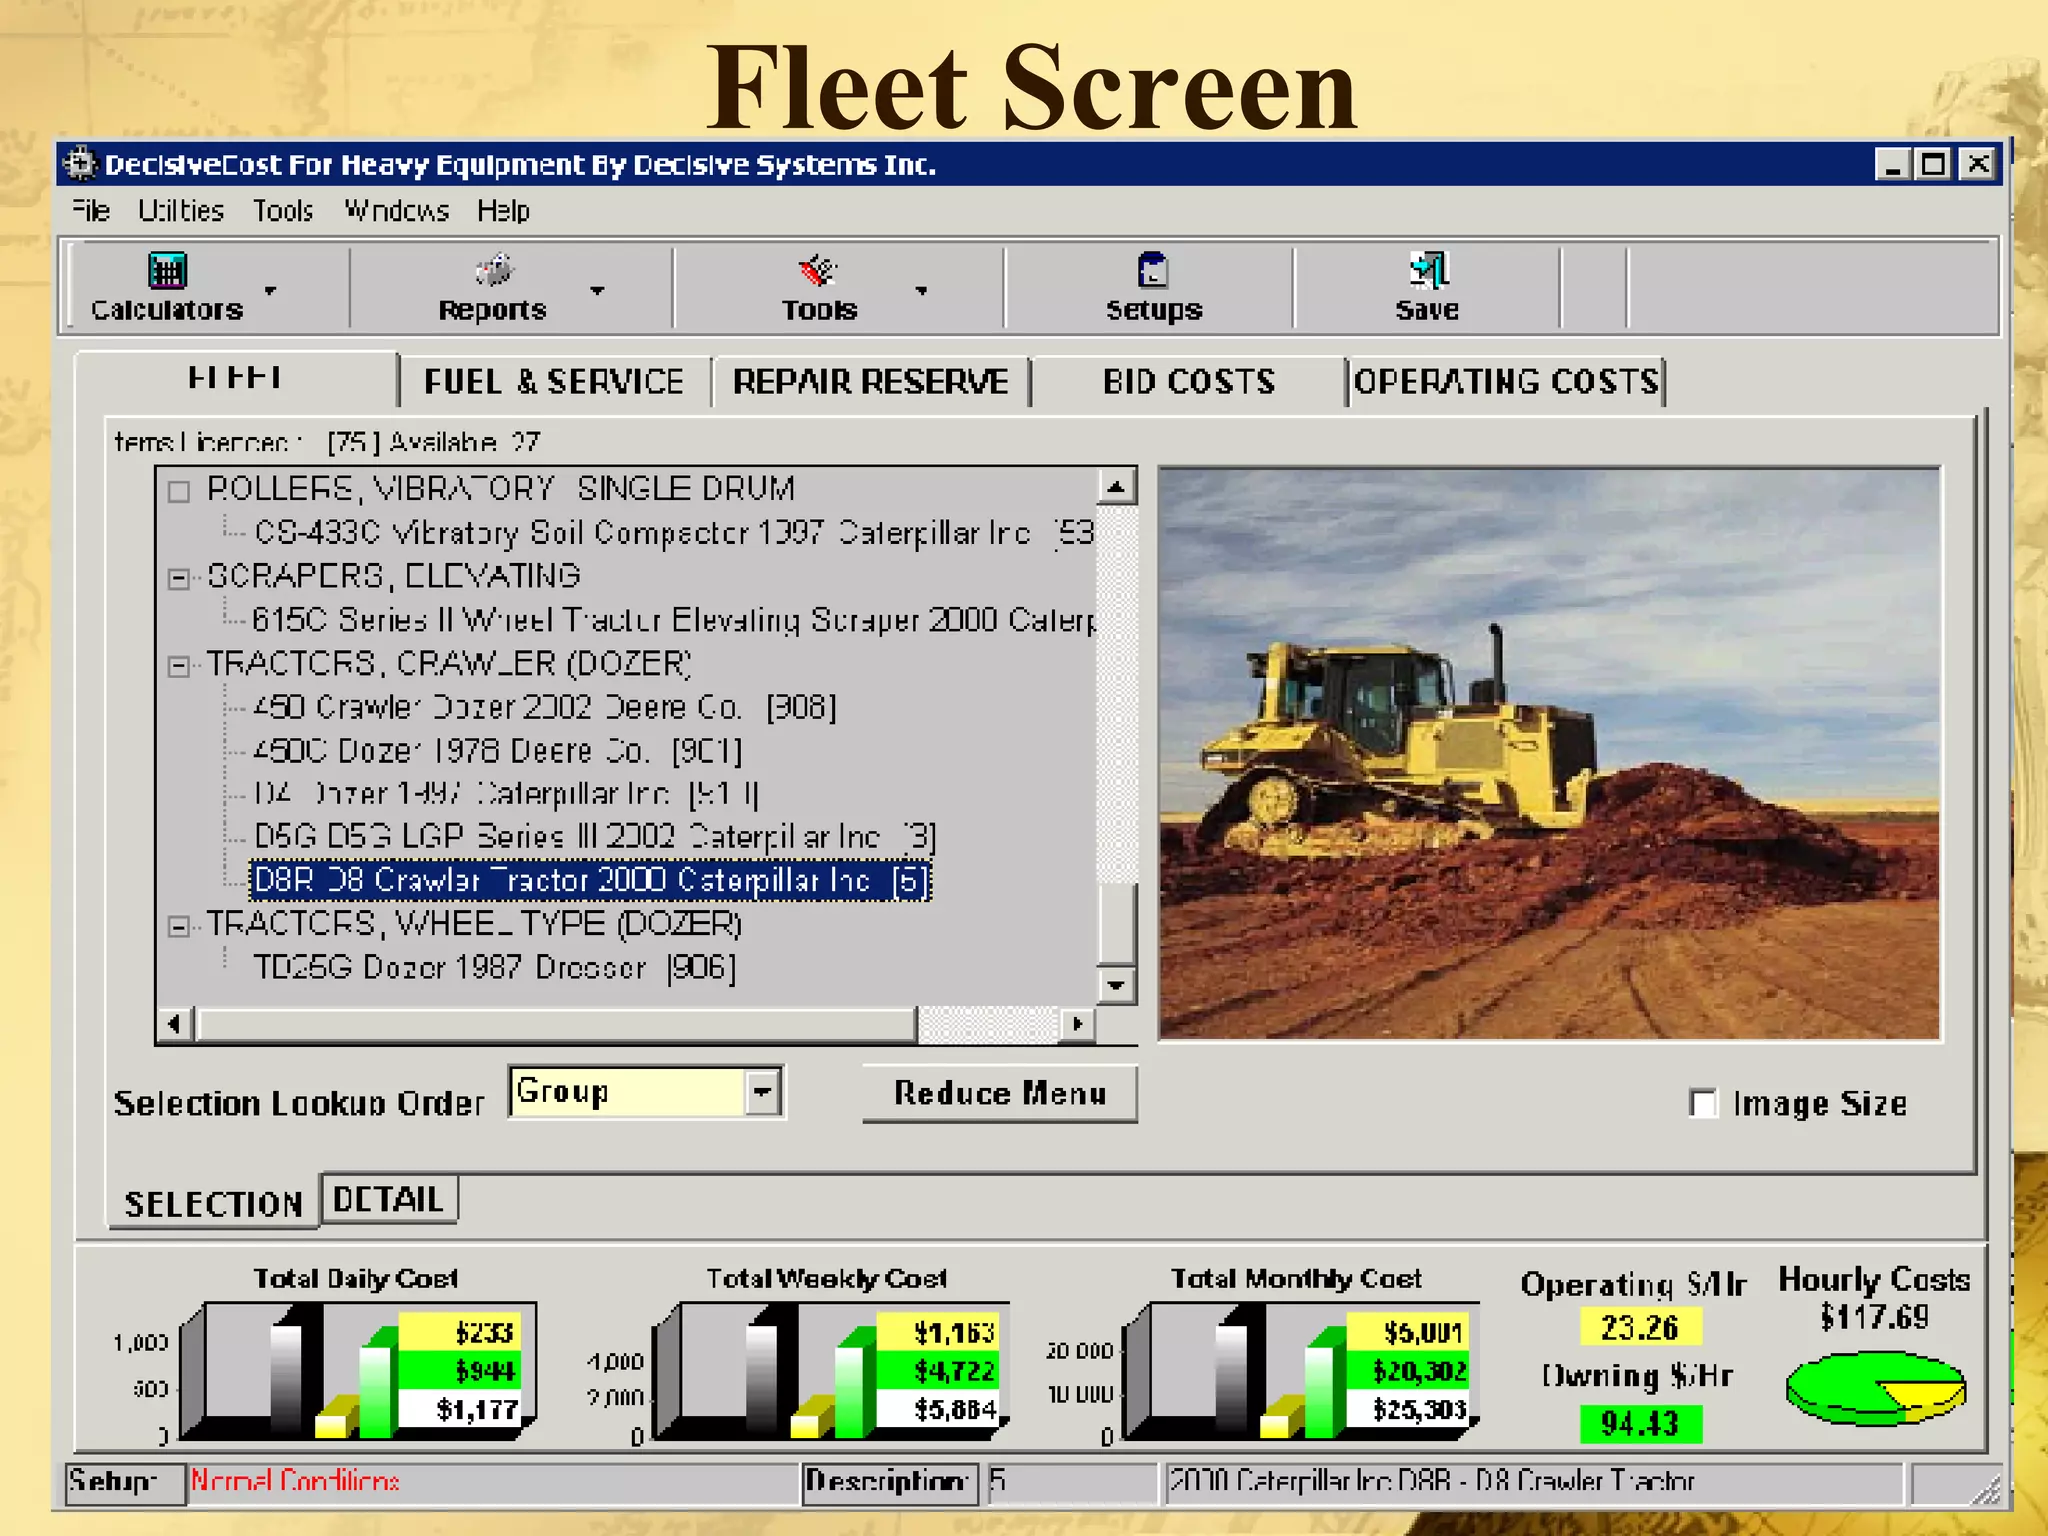Switch to the Fuel & Service tab
Image resolution: width=2048 pixels, height=1536 pixels.
pos(553,382)
